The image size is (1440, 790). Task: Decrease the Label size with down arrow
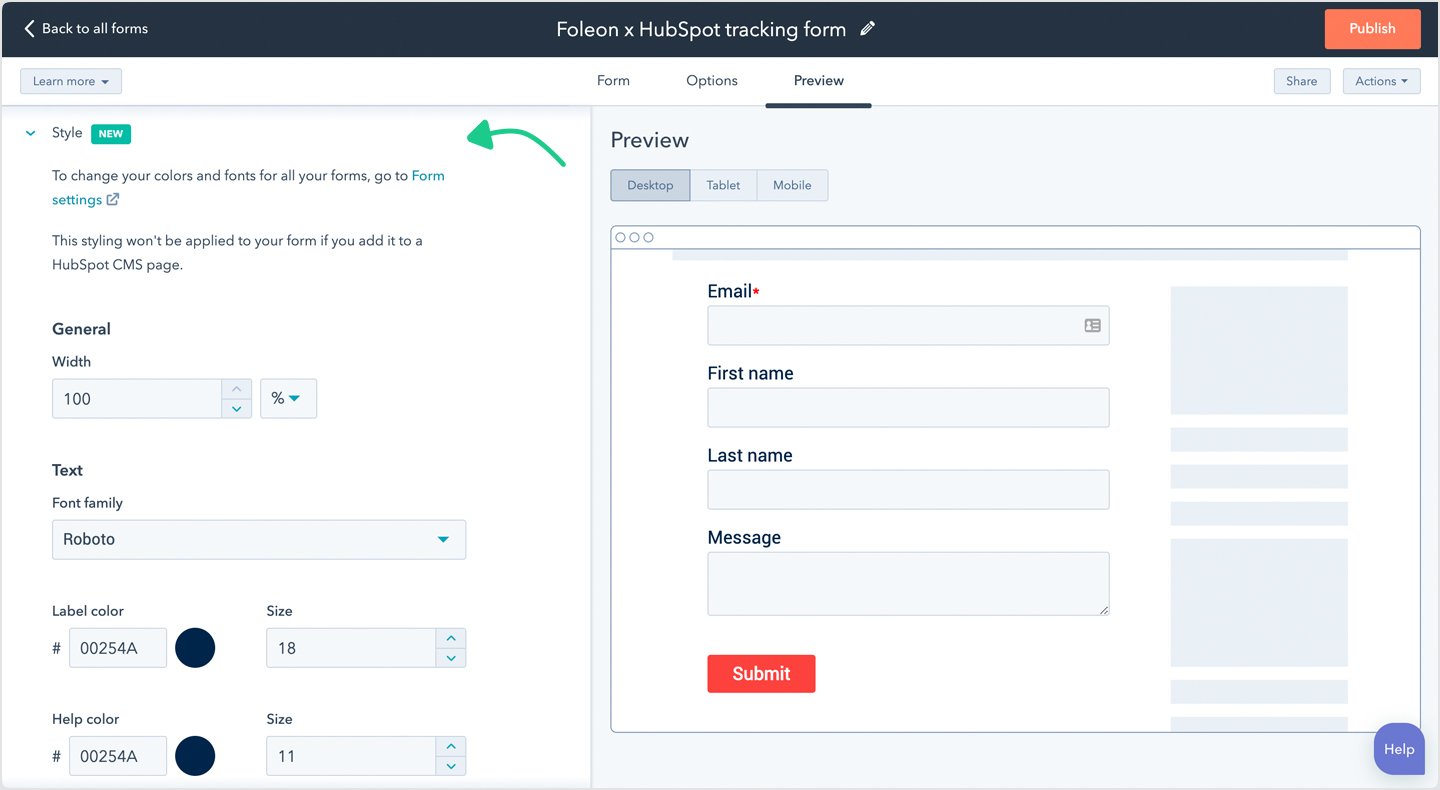click(x=451, y=658)
